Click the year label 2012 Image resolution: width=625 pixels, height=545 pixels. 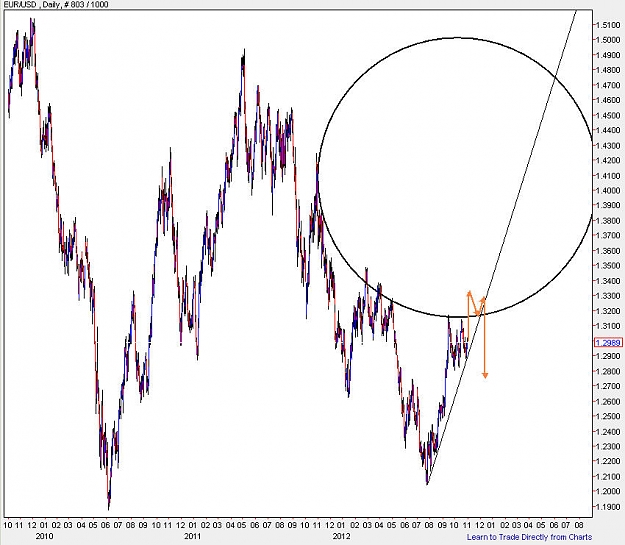tap(341, 536)
